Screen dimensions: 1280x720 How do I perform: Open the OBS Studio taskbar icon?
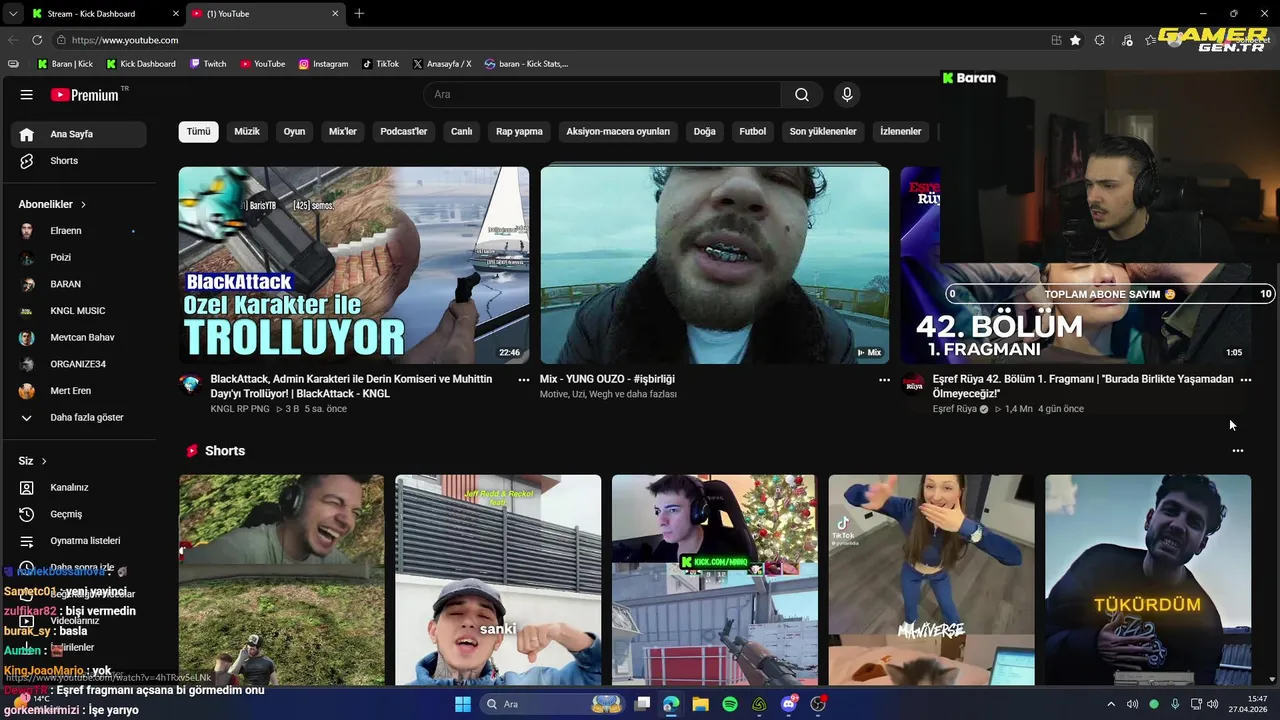(x=818, y=704)
